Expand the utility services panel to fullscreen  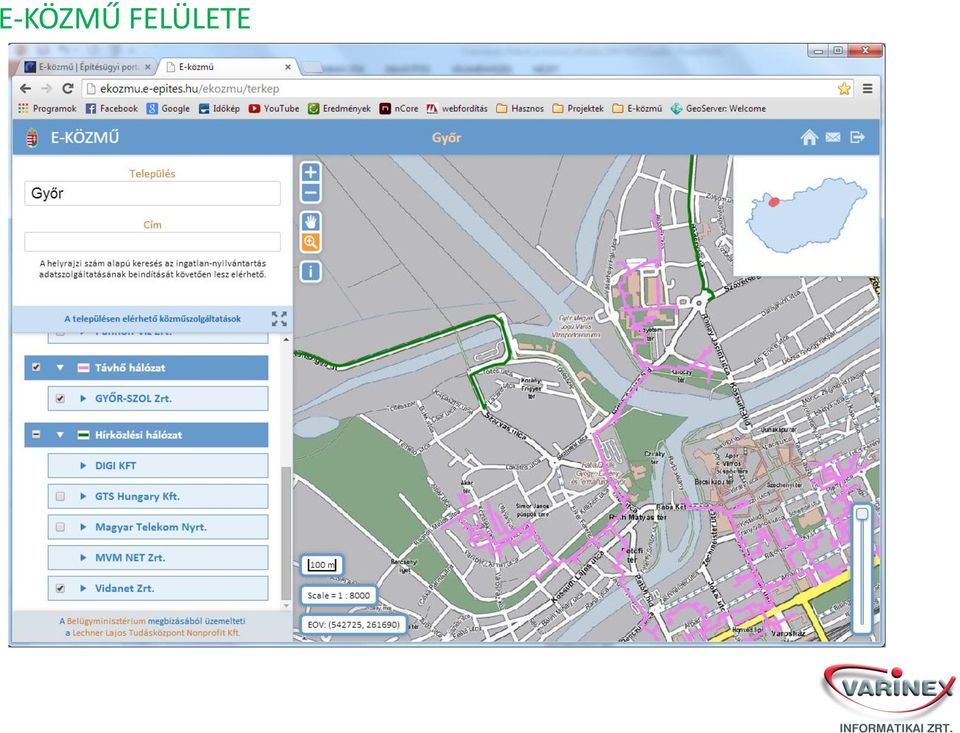(279, 318)
